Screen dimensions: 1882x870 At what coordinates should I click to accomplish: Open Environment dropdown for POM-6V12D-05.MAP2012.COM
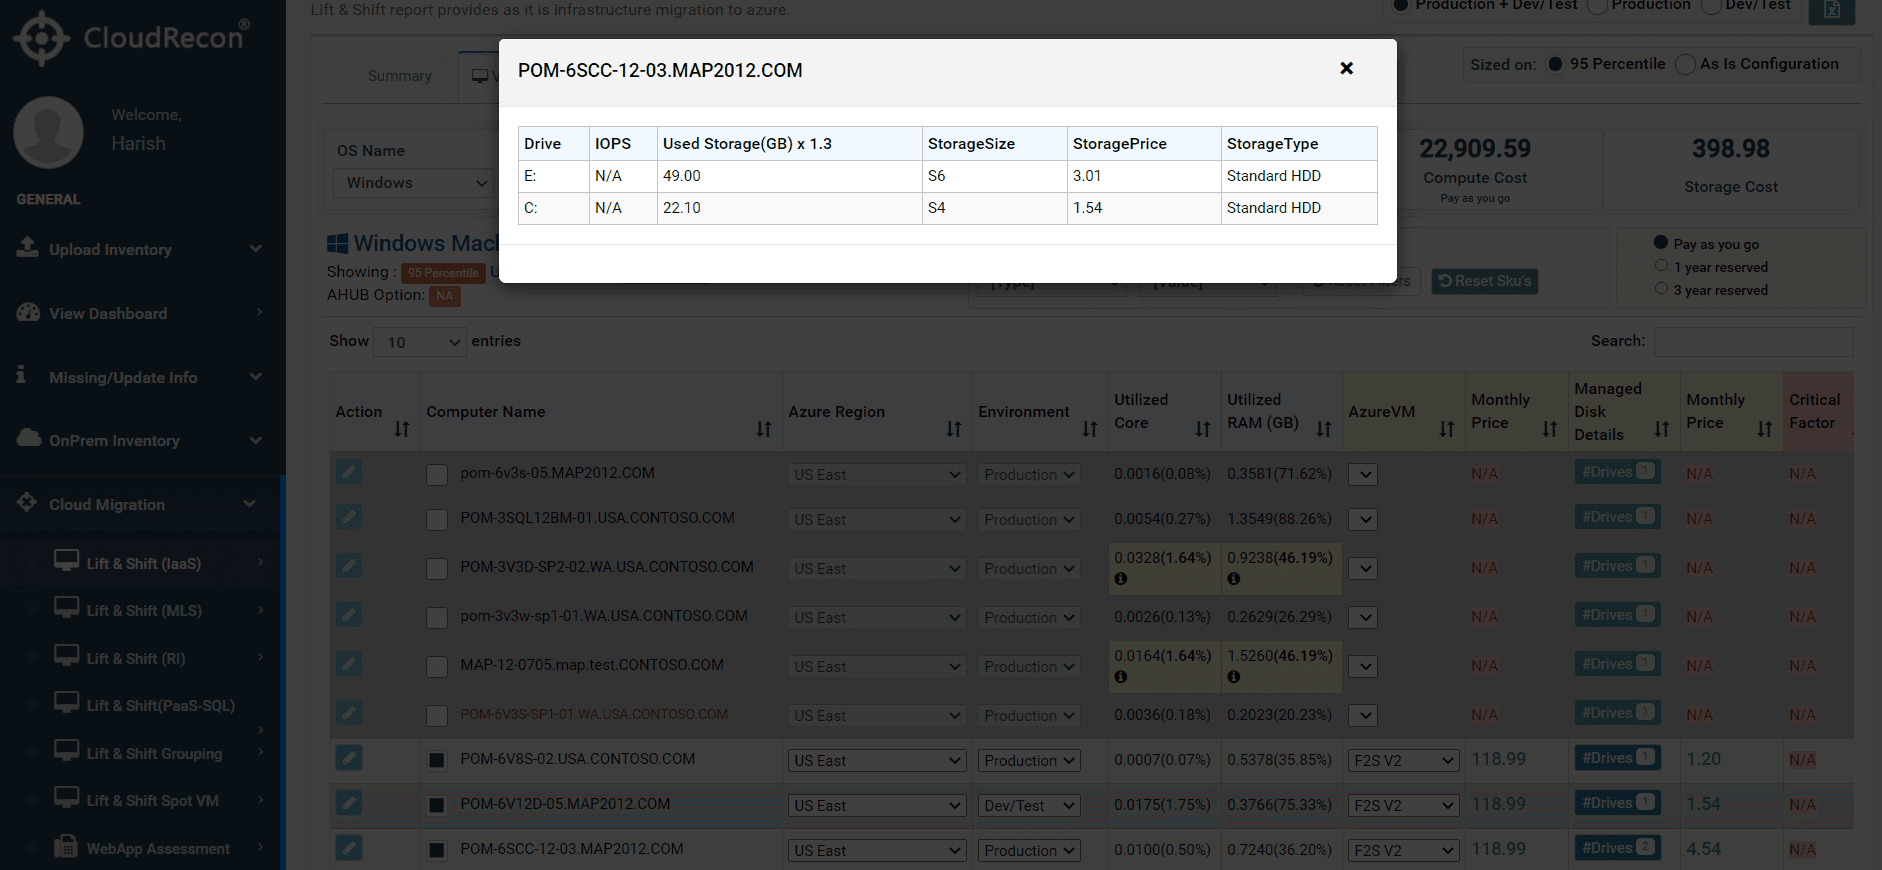(1029, 806)
